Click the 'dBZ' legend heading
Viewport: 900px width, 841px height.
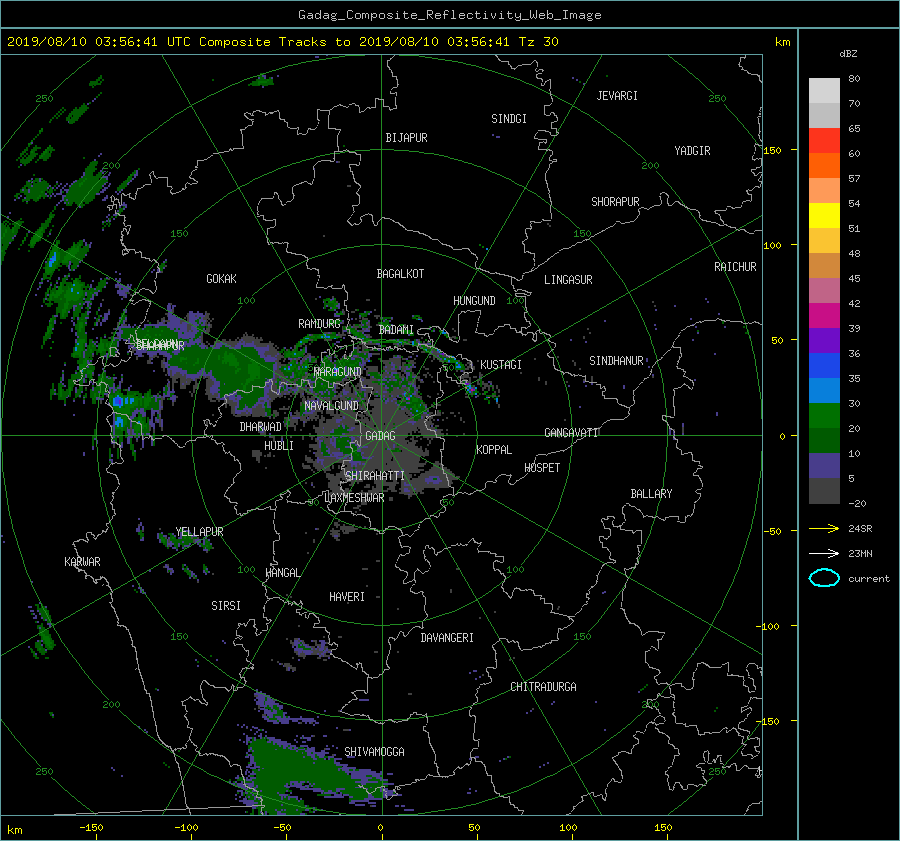click(x=848, y=54)
